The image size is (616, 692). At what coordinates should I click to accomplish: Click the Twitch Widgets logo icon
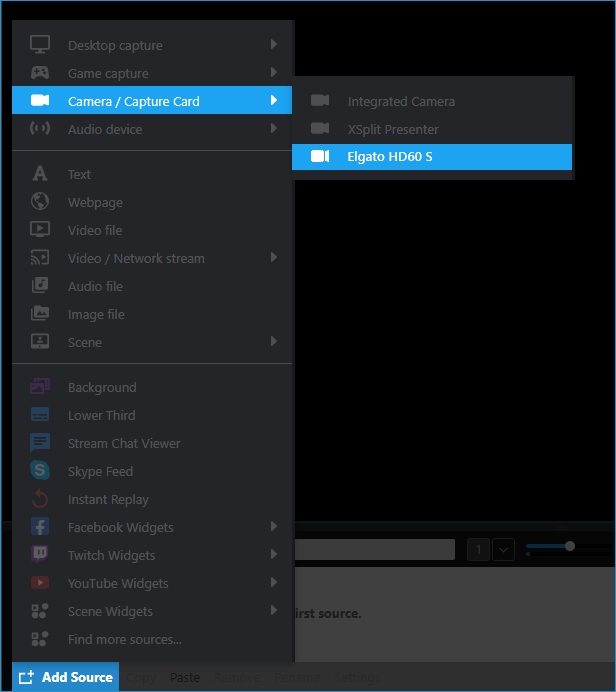click(40, 554)
